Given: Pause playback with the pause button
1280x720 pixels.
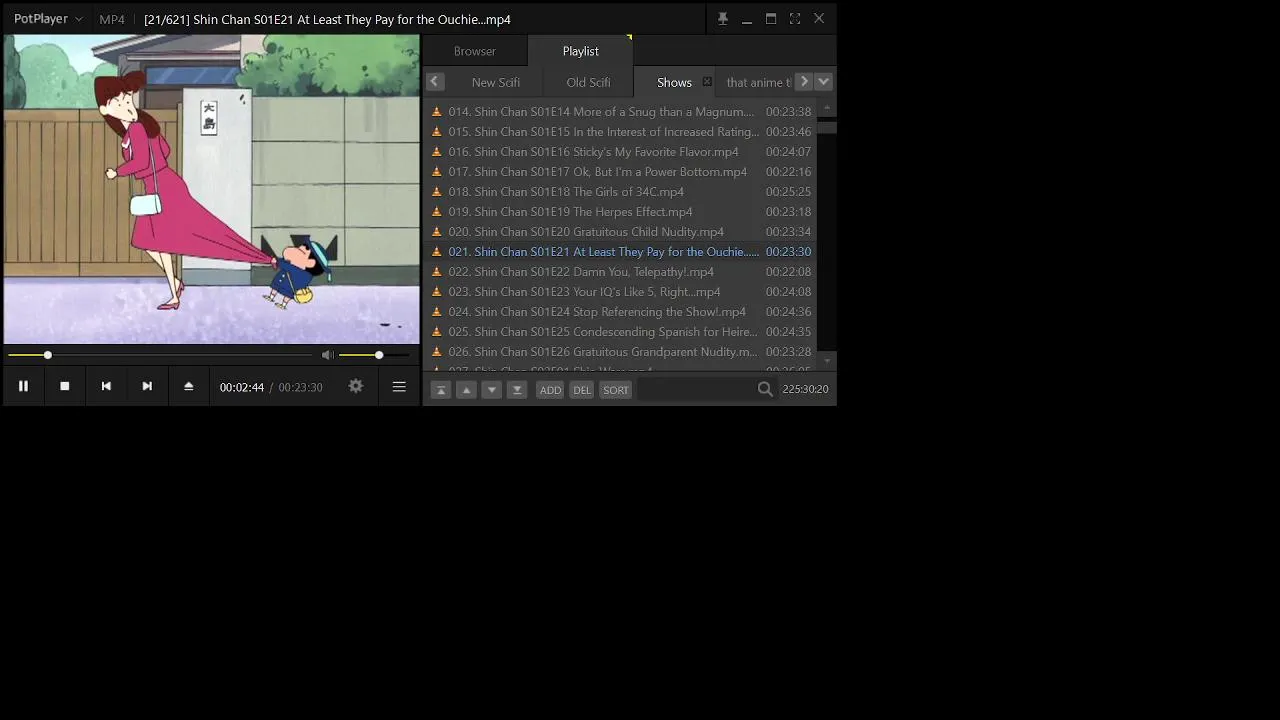Looking at the screenshot, I should (x=23, y=386).
